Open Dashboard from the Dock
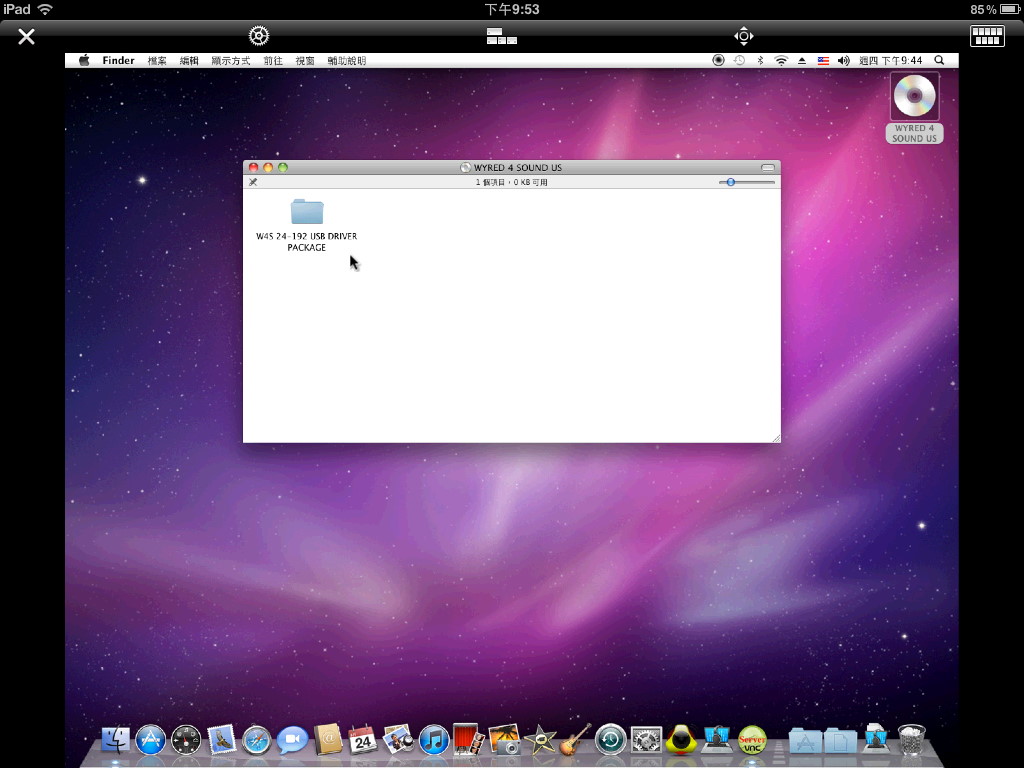 tap(186, 741)
